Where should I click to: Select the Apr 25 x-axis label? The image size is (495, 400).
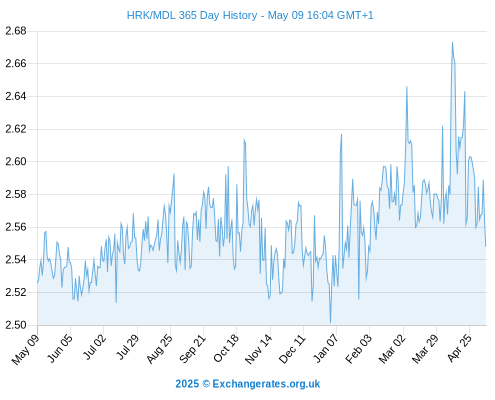tap(459, 348)
